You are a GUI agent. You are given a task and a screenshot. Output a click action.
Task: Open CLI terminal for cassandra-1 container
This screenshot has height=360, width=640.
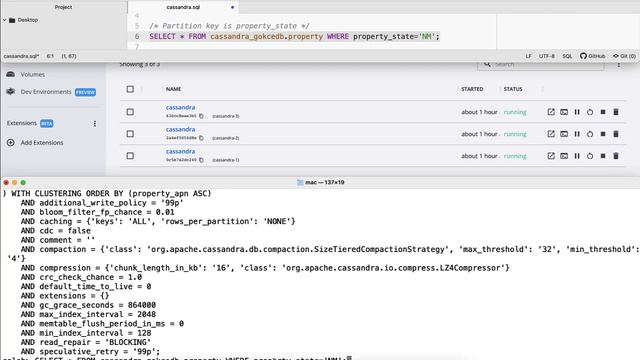click(x=564, y=156)
